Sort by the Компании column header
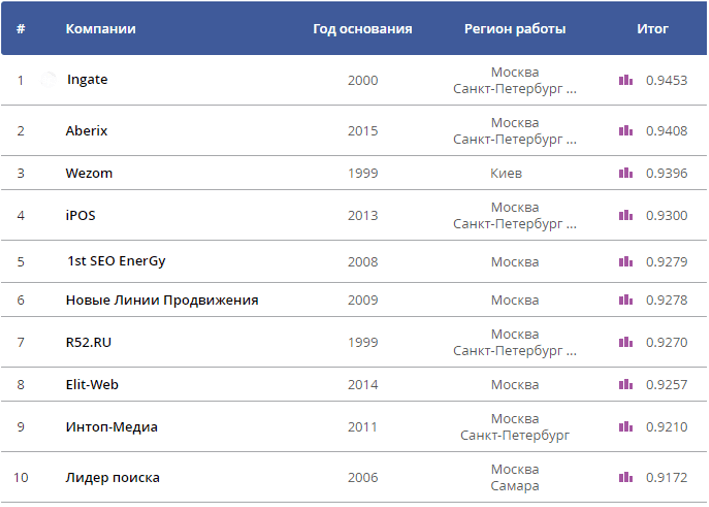The width and height of the screenshot is (709, 507). [101, 29]
